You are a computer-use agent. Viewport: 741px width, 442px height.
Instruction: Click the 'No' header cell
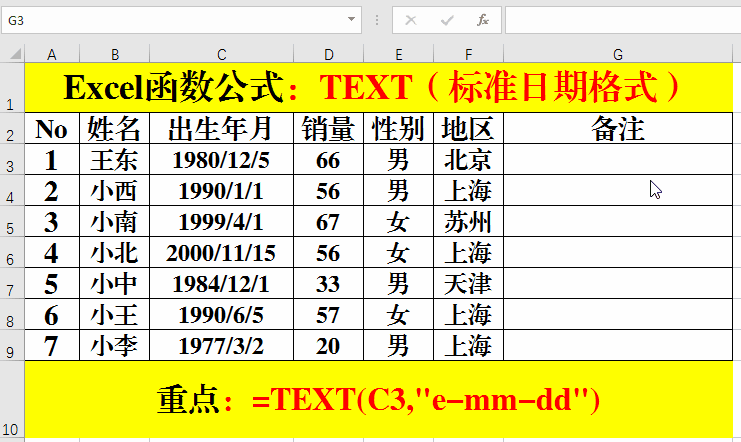pos(52,128)
